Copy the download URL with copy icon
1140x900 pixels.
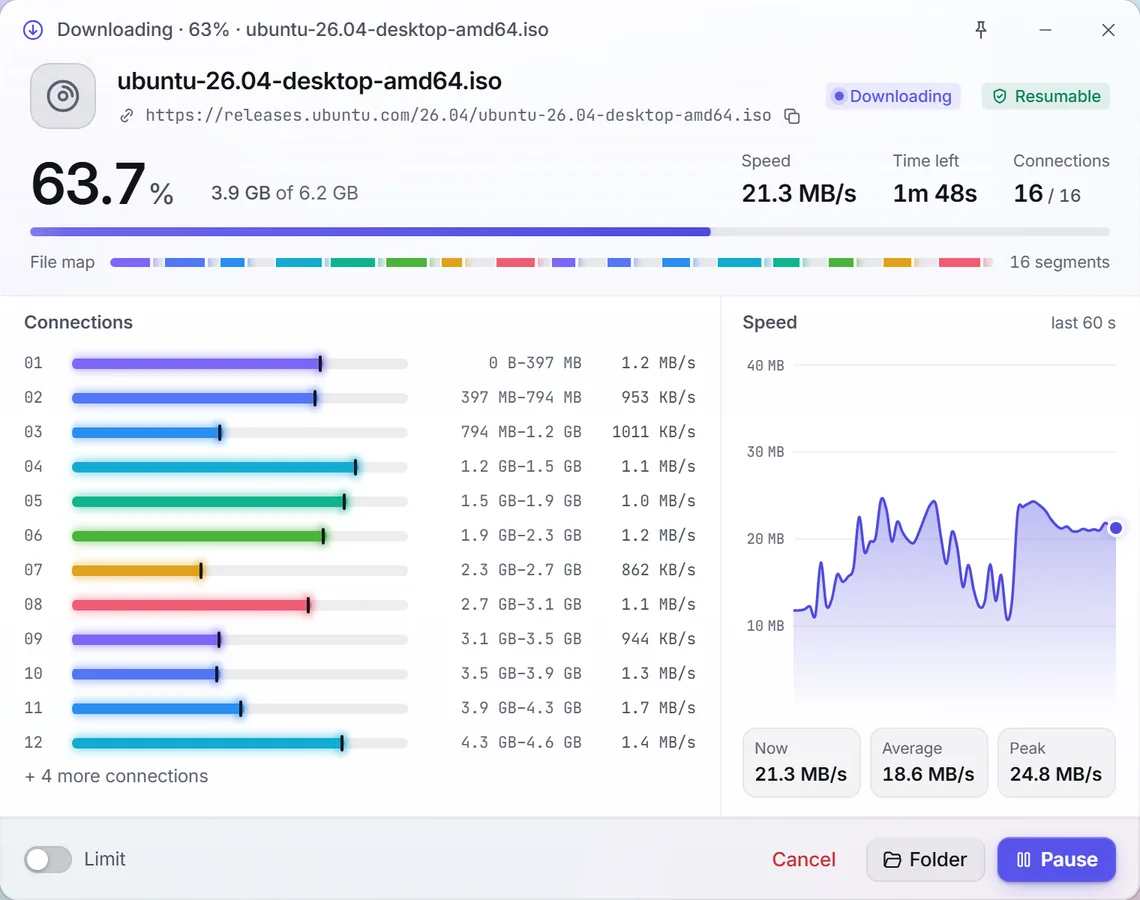click(792, 116)
